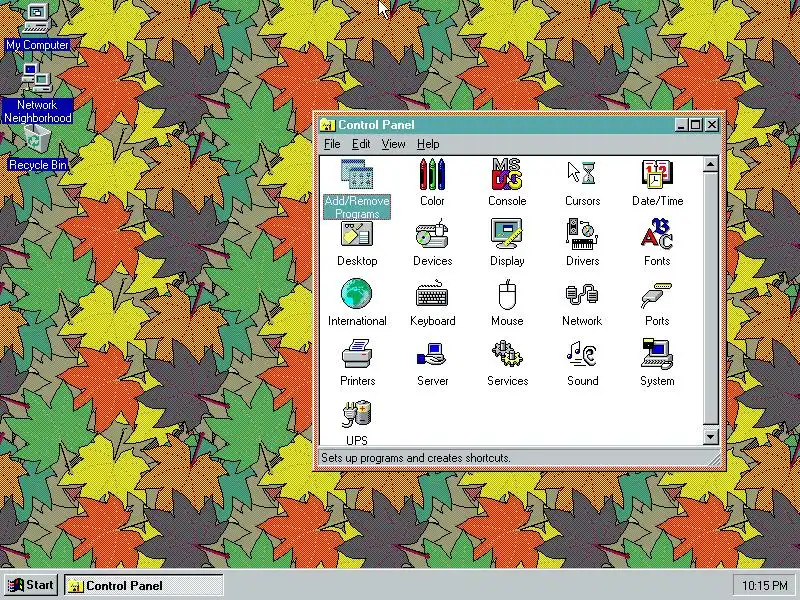Click the Control Panel title bar system icon

coord(327,125)
